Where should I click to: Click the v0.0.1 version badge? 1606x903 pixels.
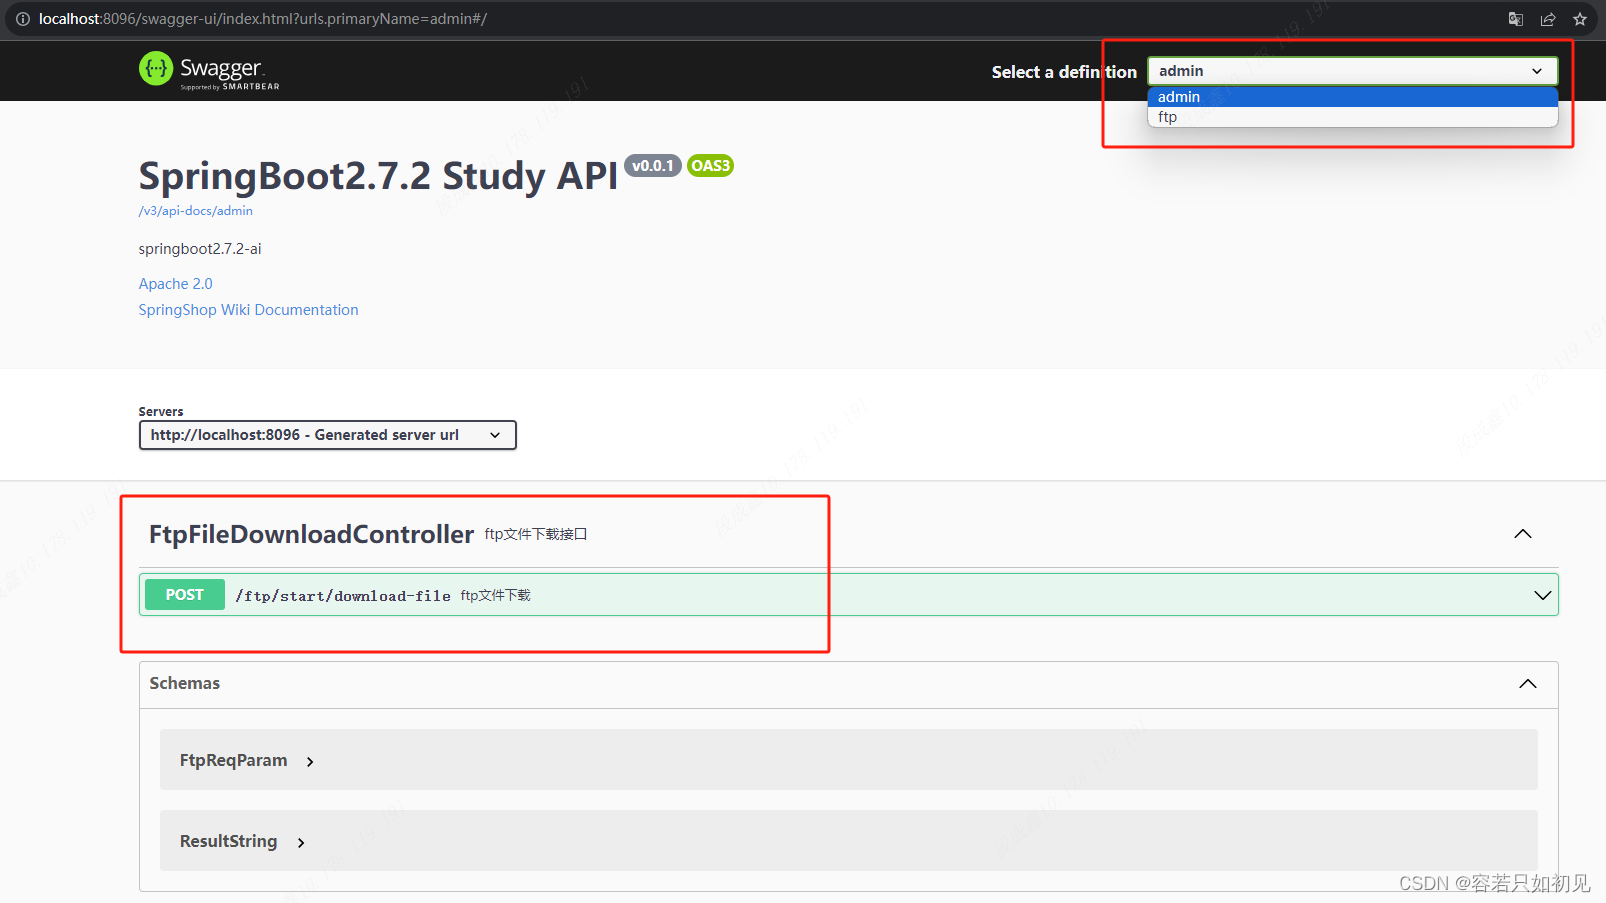(653, 165)
